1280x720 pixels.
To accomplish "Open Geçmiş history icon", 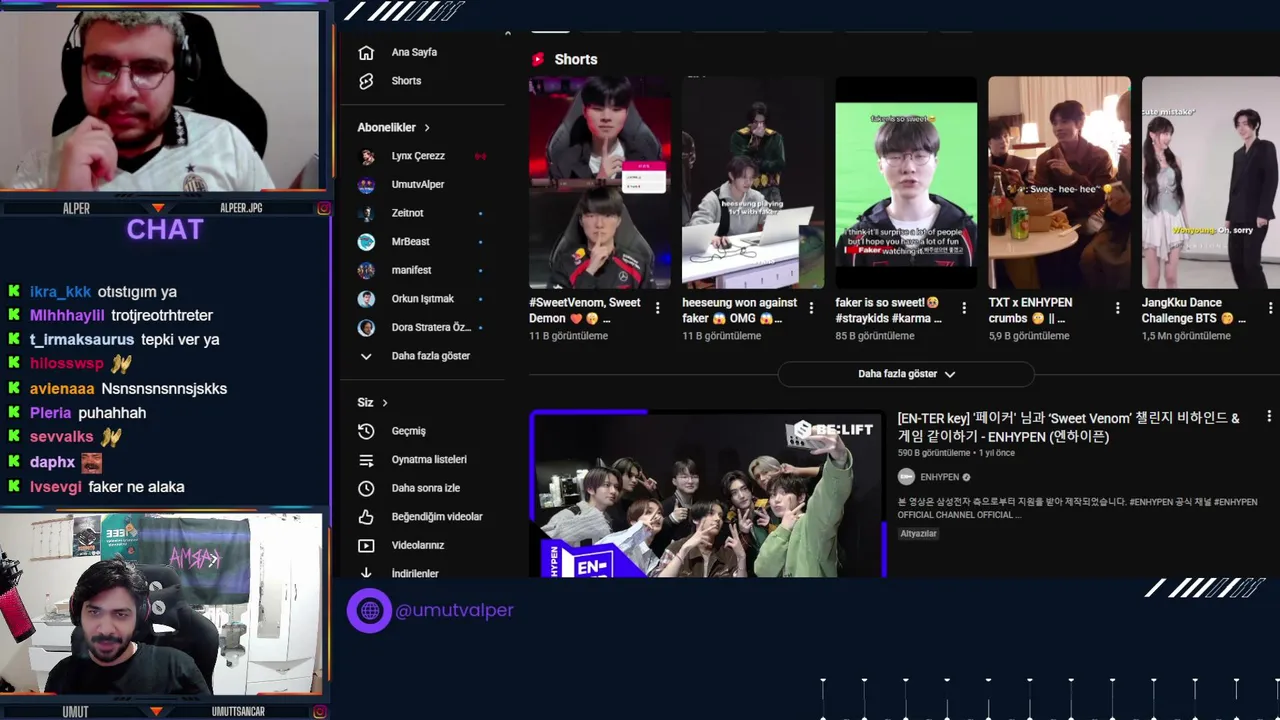I will [366, 431].
